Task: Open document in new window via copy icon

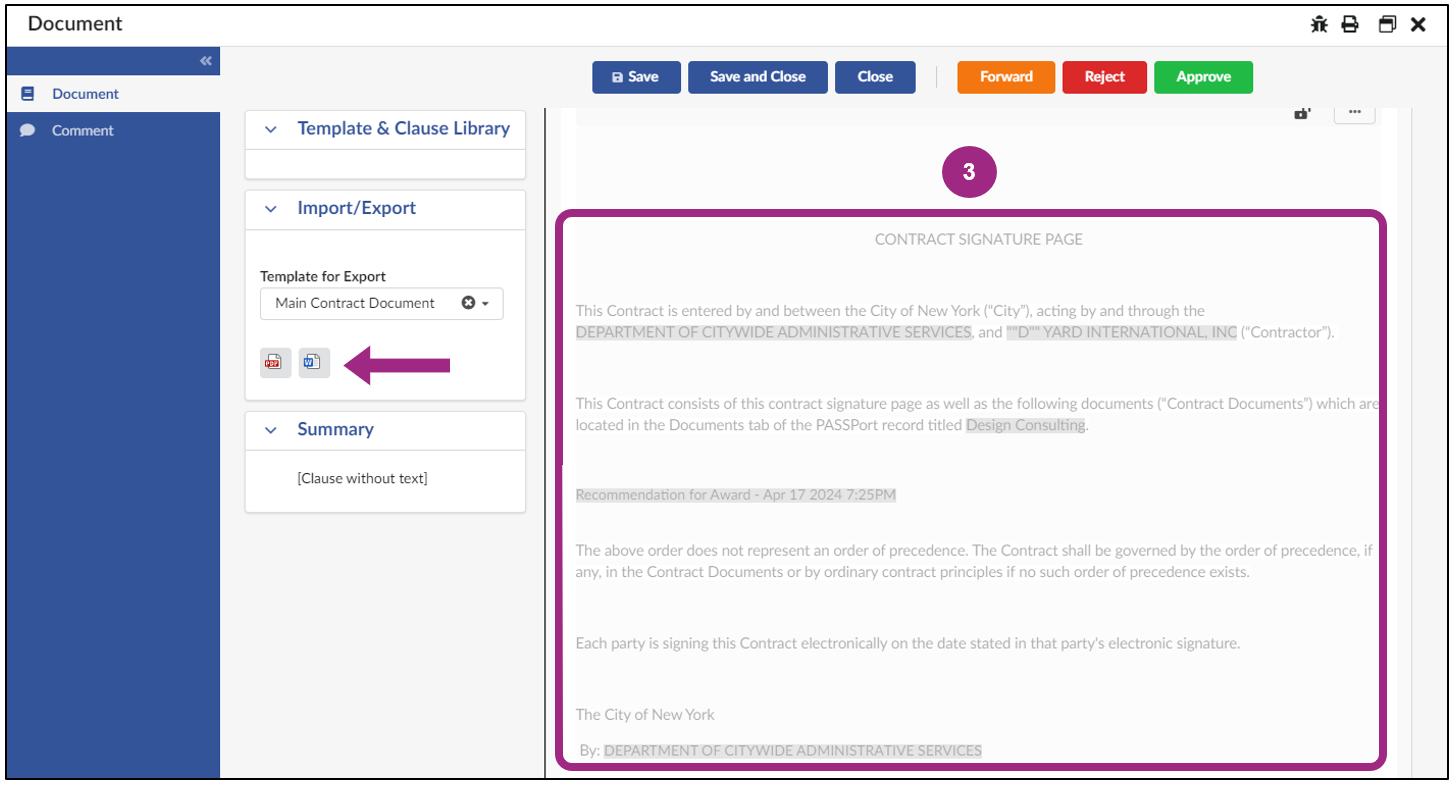Action: click(x=1387, y=24)
